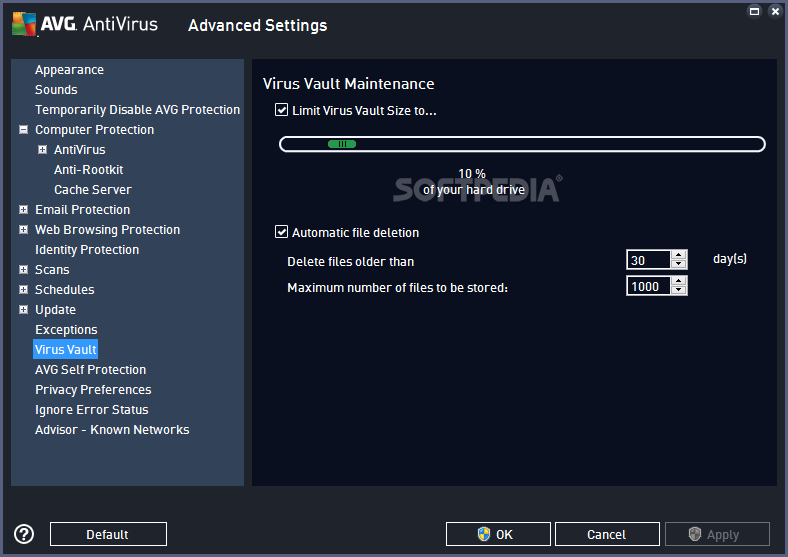Open the help question mark icon
Viewport: 788px width, 557px height.
pos(24,534)
